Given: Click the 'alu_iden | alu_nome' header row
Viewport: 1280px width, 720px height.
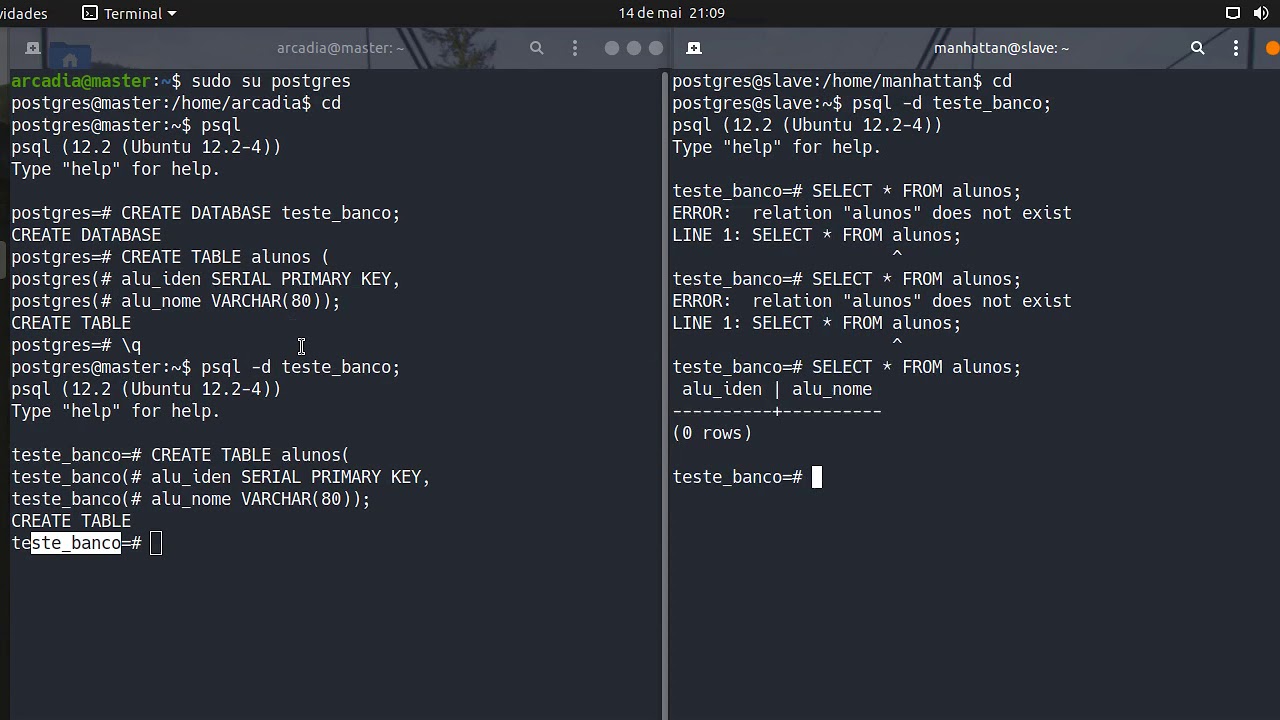Looking at the screenshot, I should (x=777, y=389).
